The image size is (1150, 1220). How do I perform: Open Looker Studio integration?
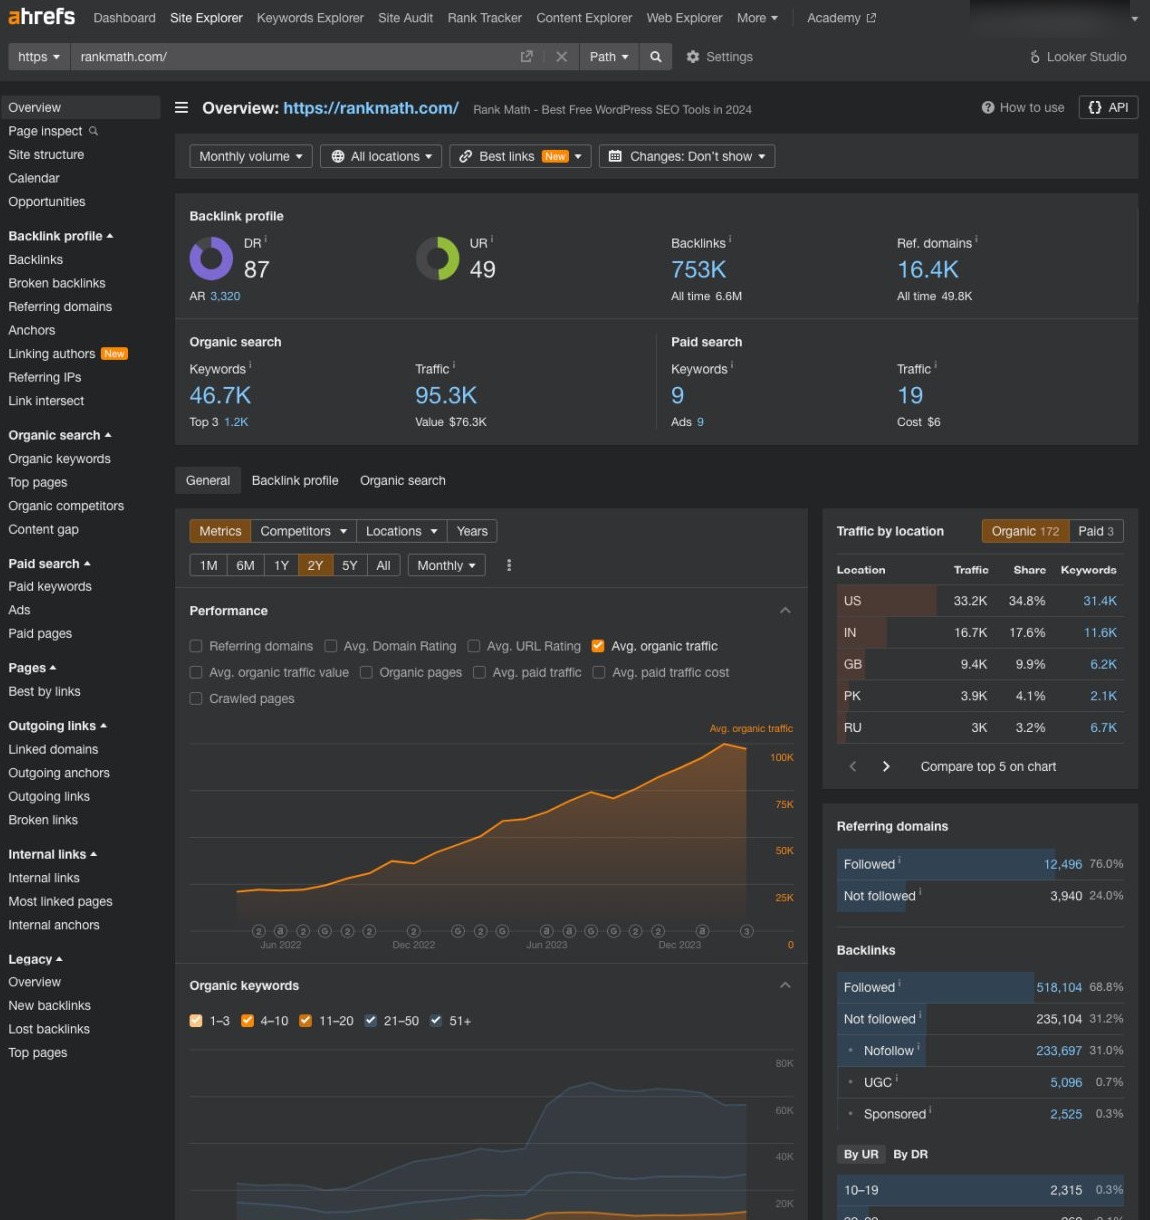1077,57
